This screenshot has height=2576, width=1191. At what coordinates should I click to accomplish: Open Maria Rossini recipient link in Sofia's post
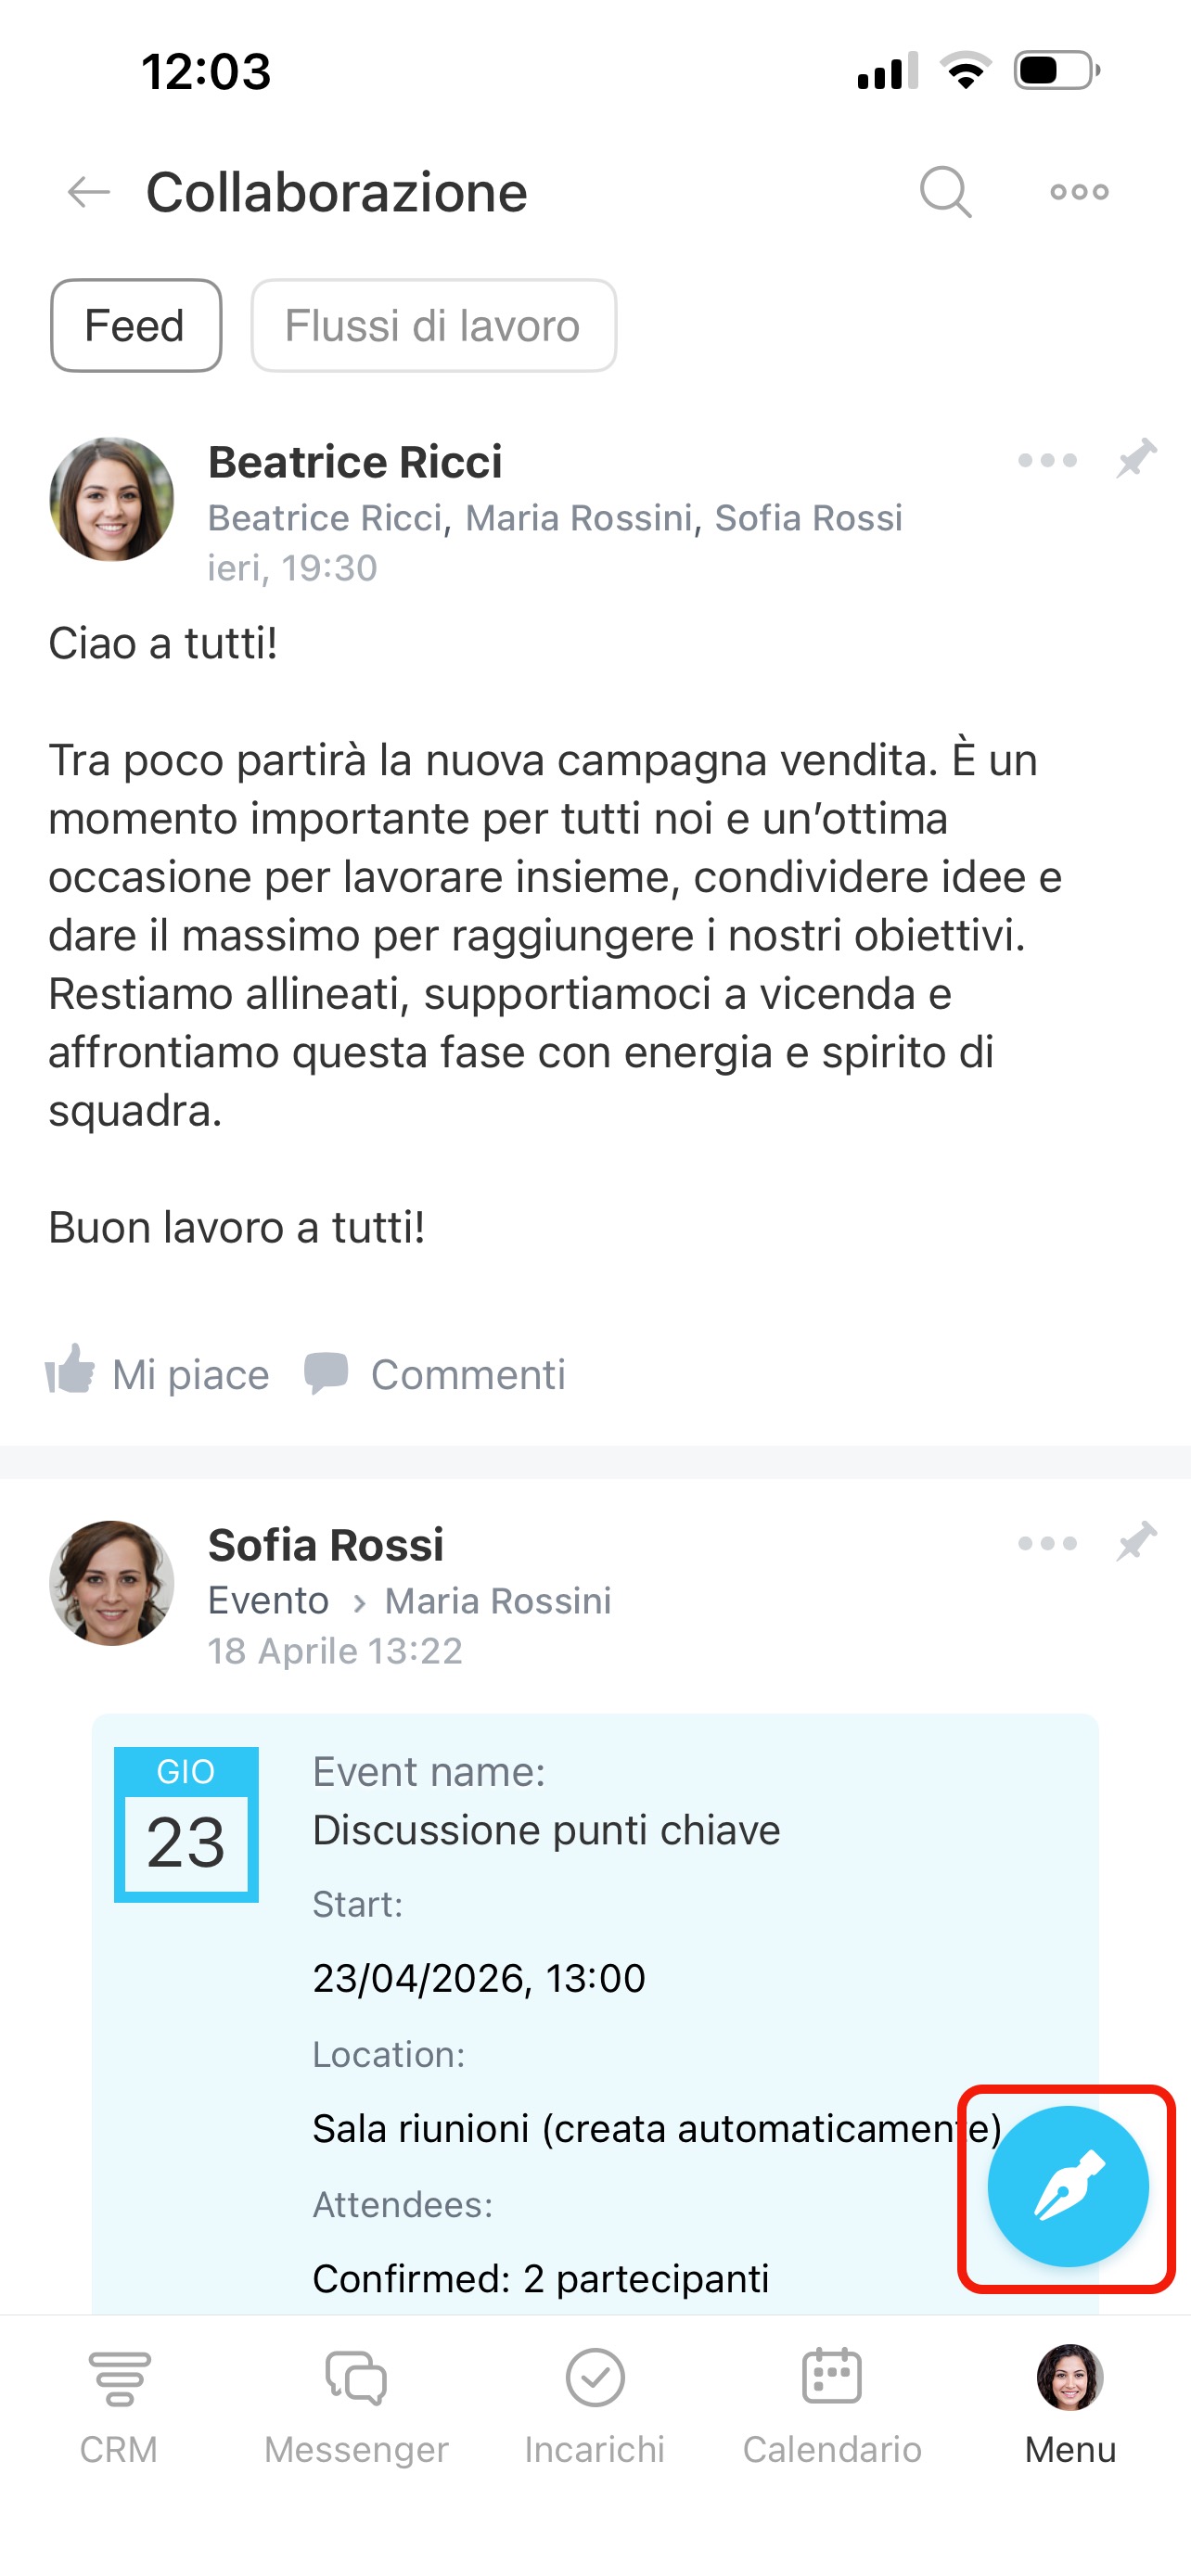(x=498, y=1601)
